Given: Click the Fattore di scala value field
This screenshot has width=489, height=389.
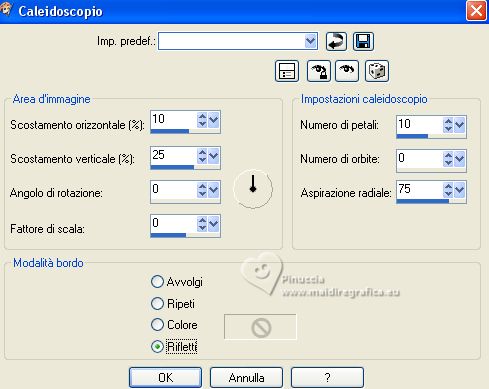Looking at the screenshot, I should click(x=173, y=224).
